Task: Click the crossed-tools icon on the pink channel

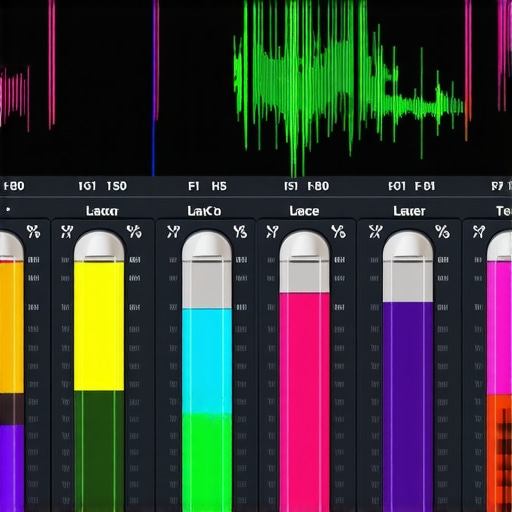Action: click(272, 232)
